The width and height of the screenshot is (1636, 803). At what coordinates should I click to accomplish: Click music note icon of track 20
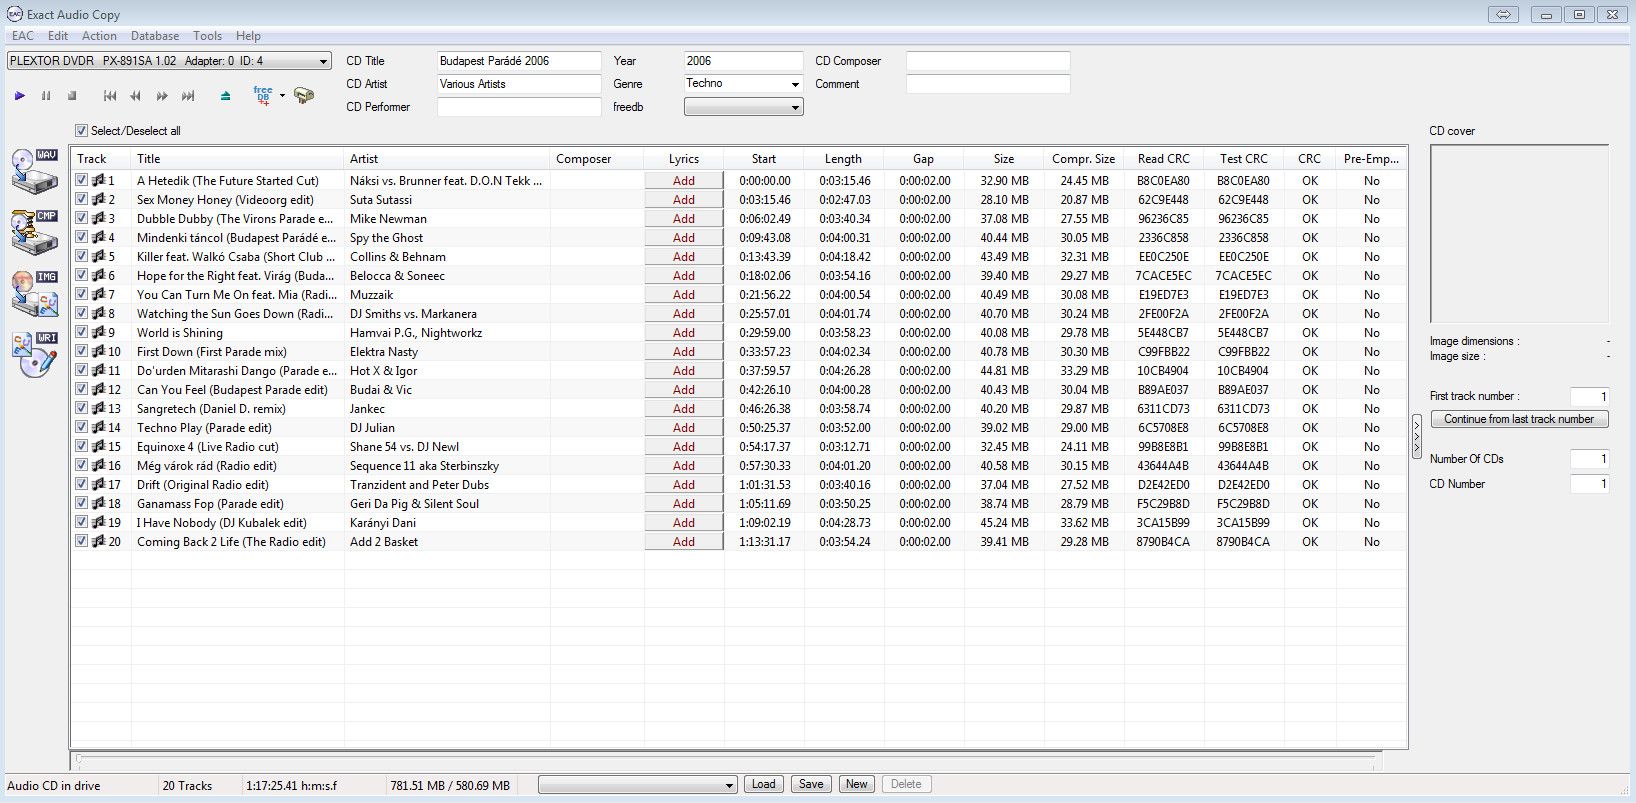pos(98,542)
